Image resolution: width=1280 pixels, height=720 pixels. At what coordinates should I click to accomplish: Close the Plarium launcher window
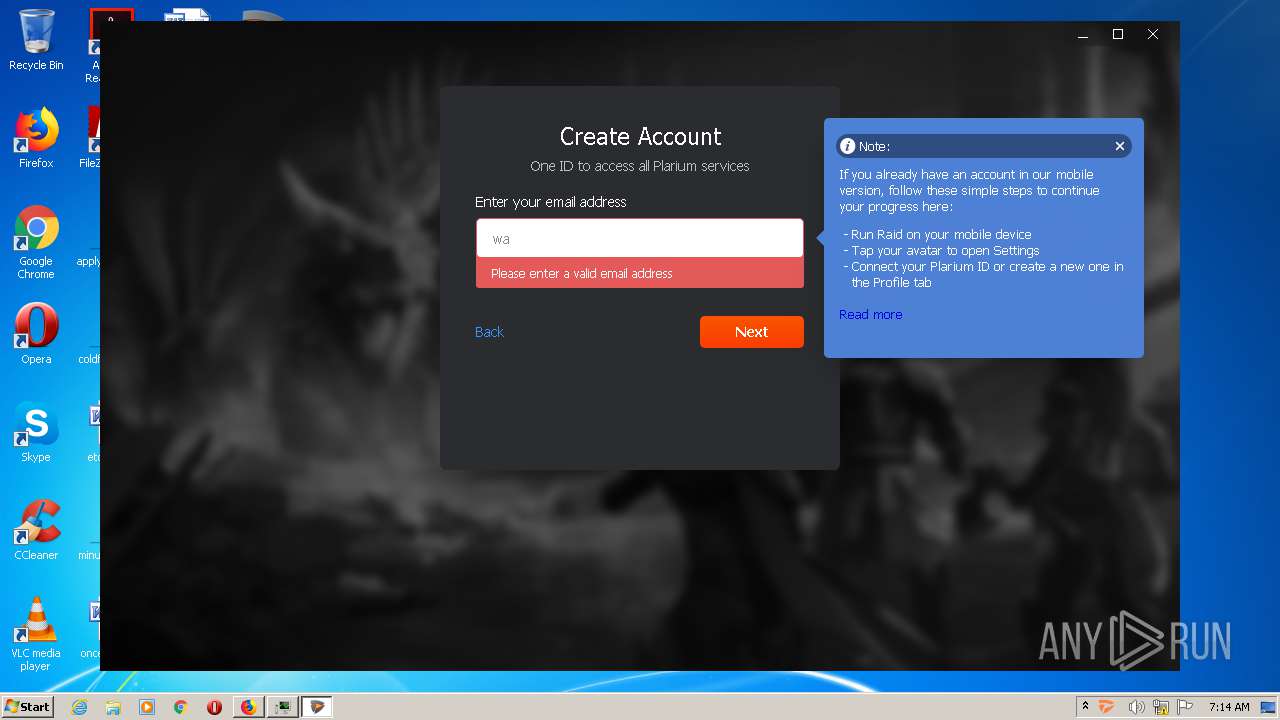pos(1153,35)
